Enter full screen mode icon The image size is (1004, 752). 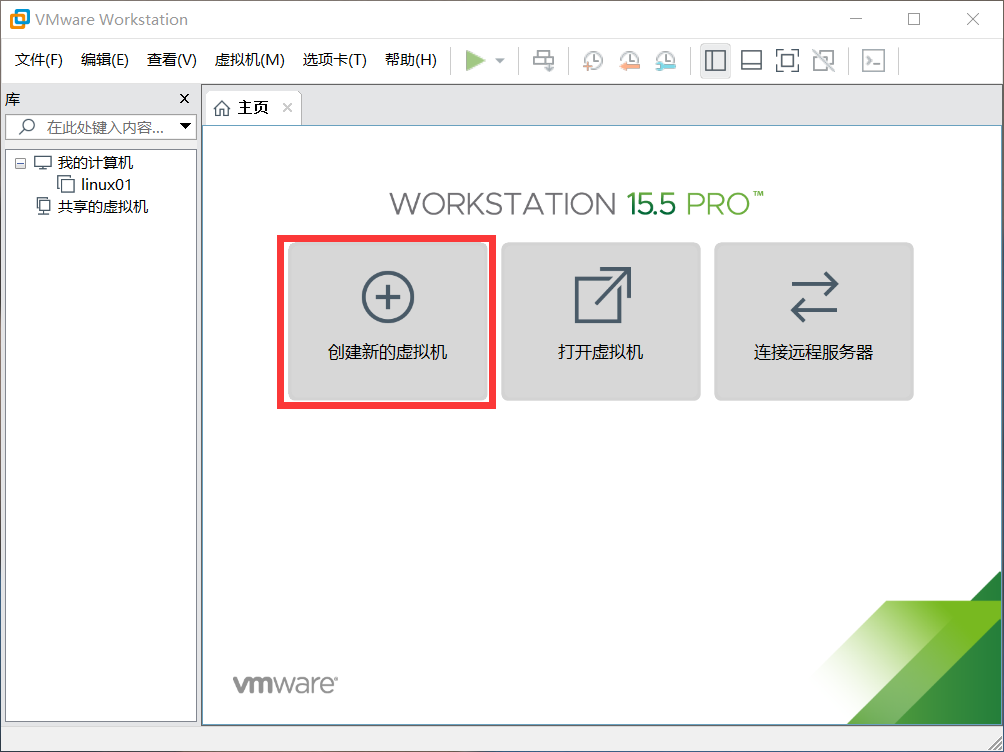[x=787, y=61]
